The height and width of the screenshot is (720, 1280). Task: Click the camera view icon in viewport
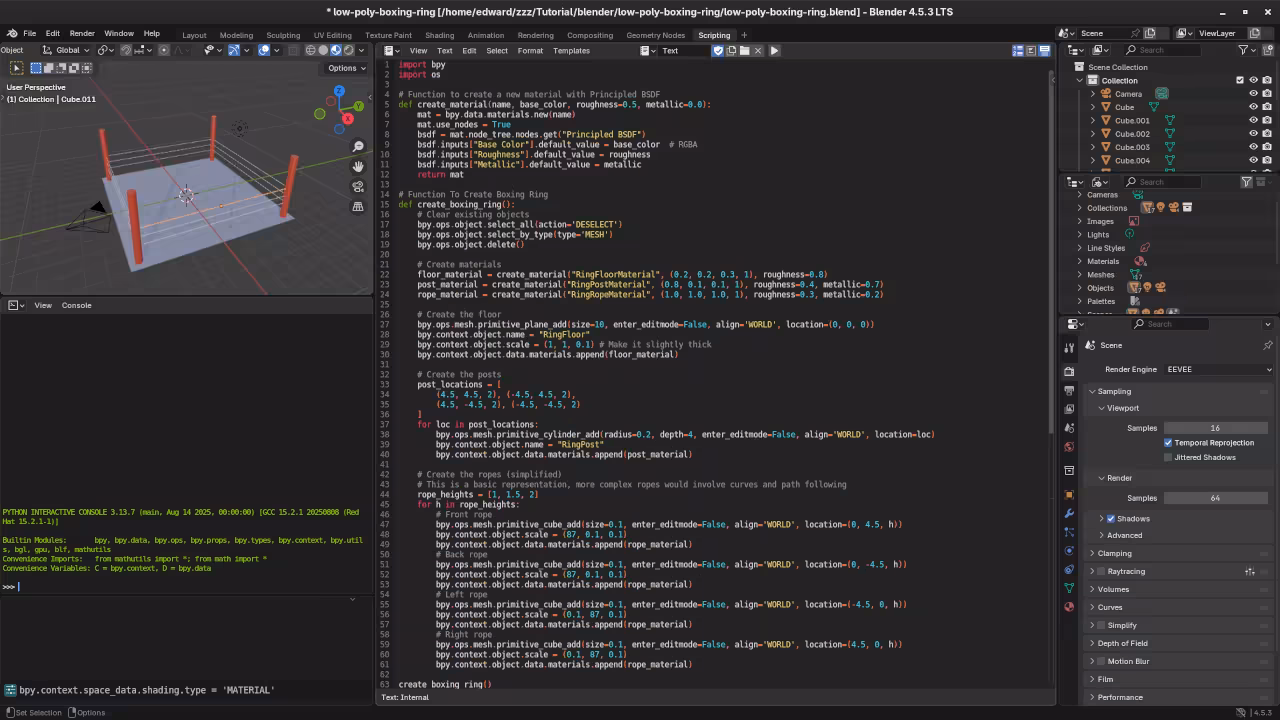358,187
